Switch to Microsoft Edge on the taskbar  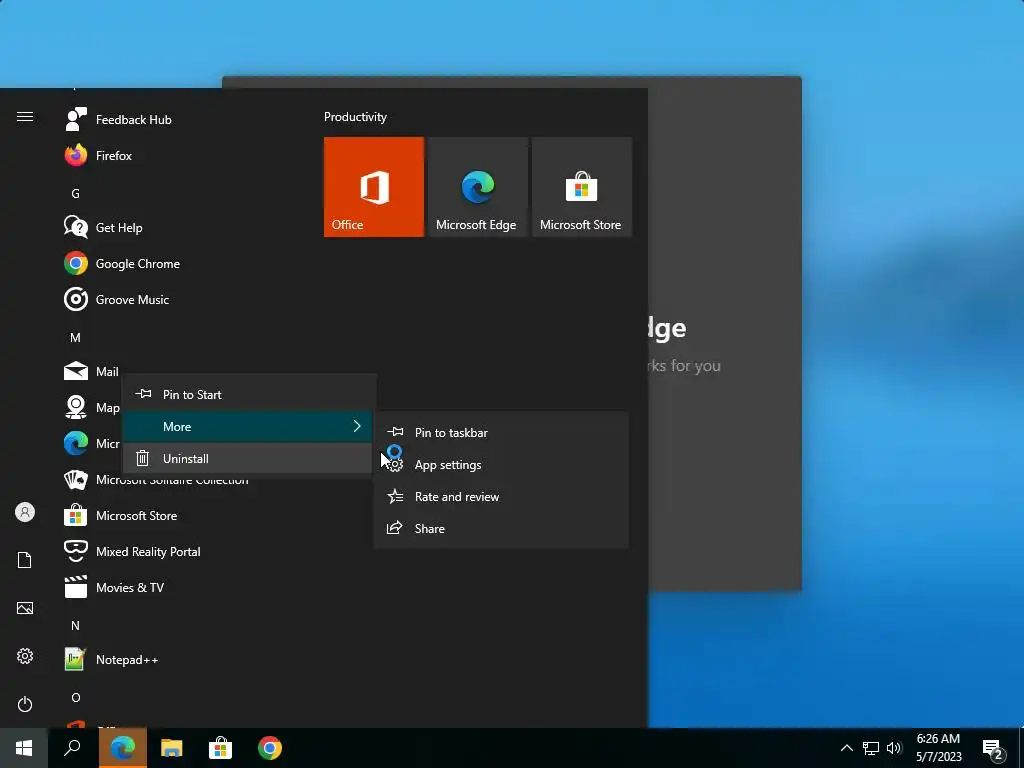coord(123,748)
